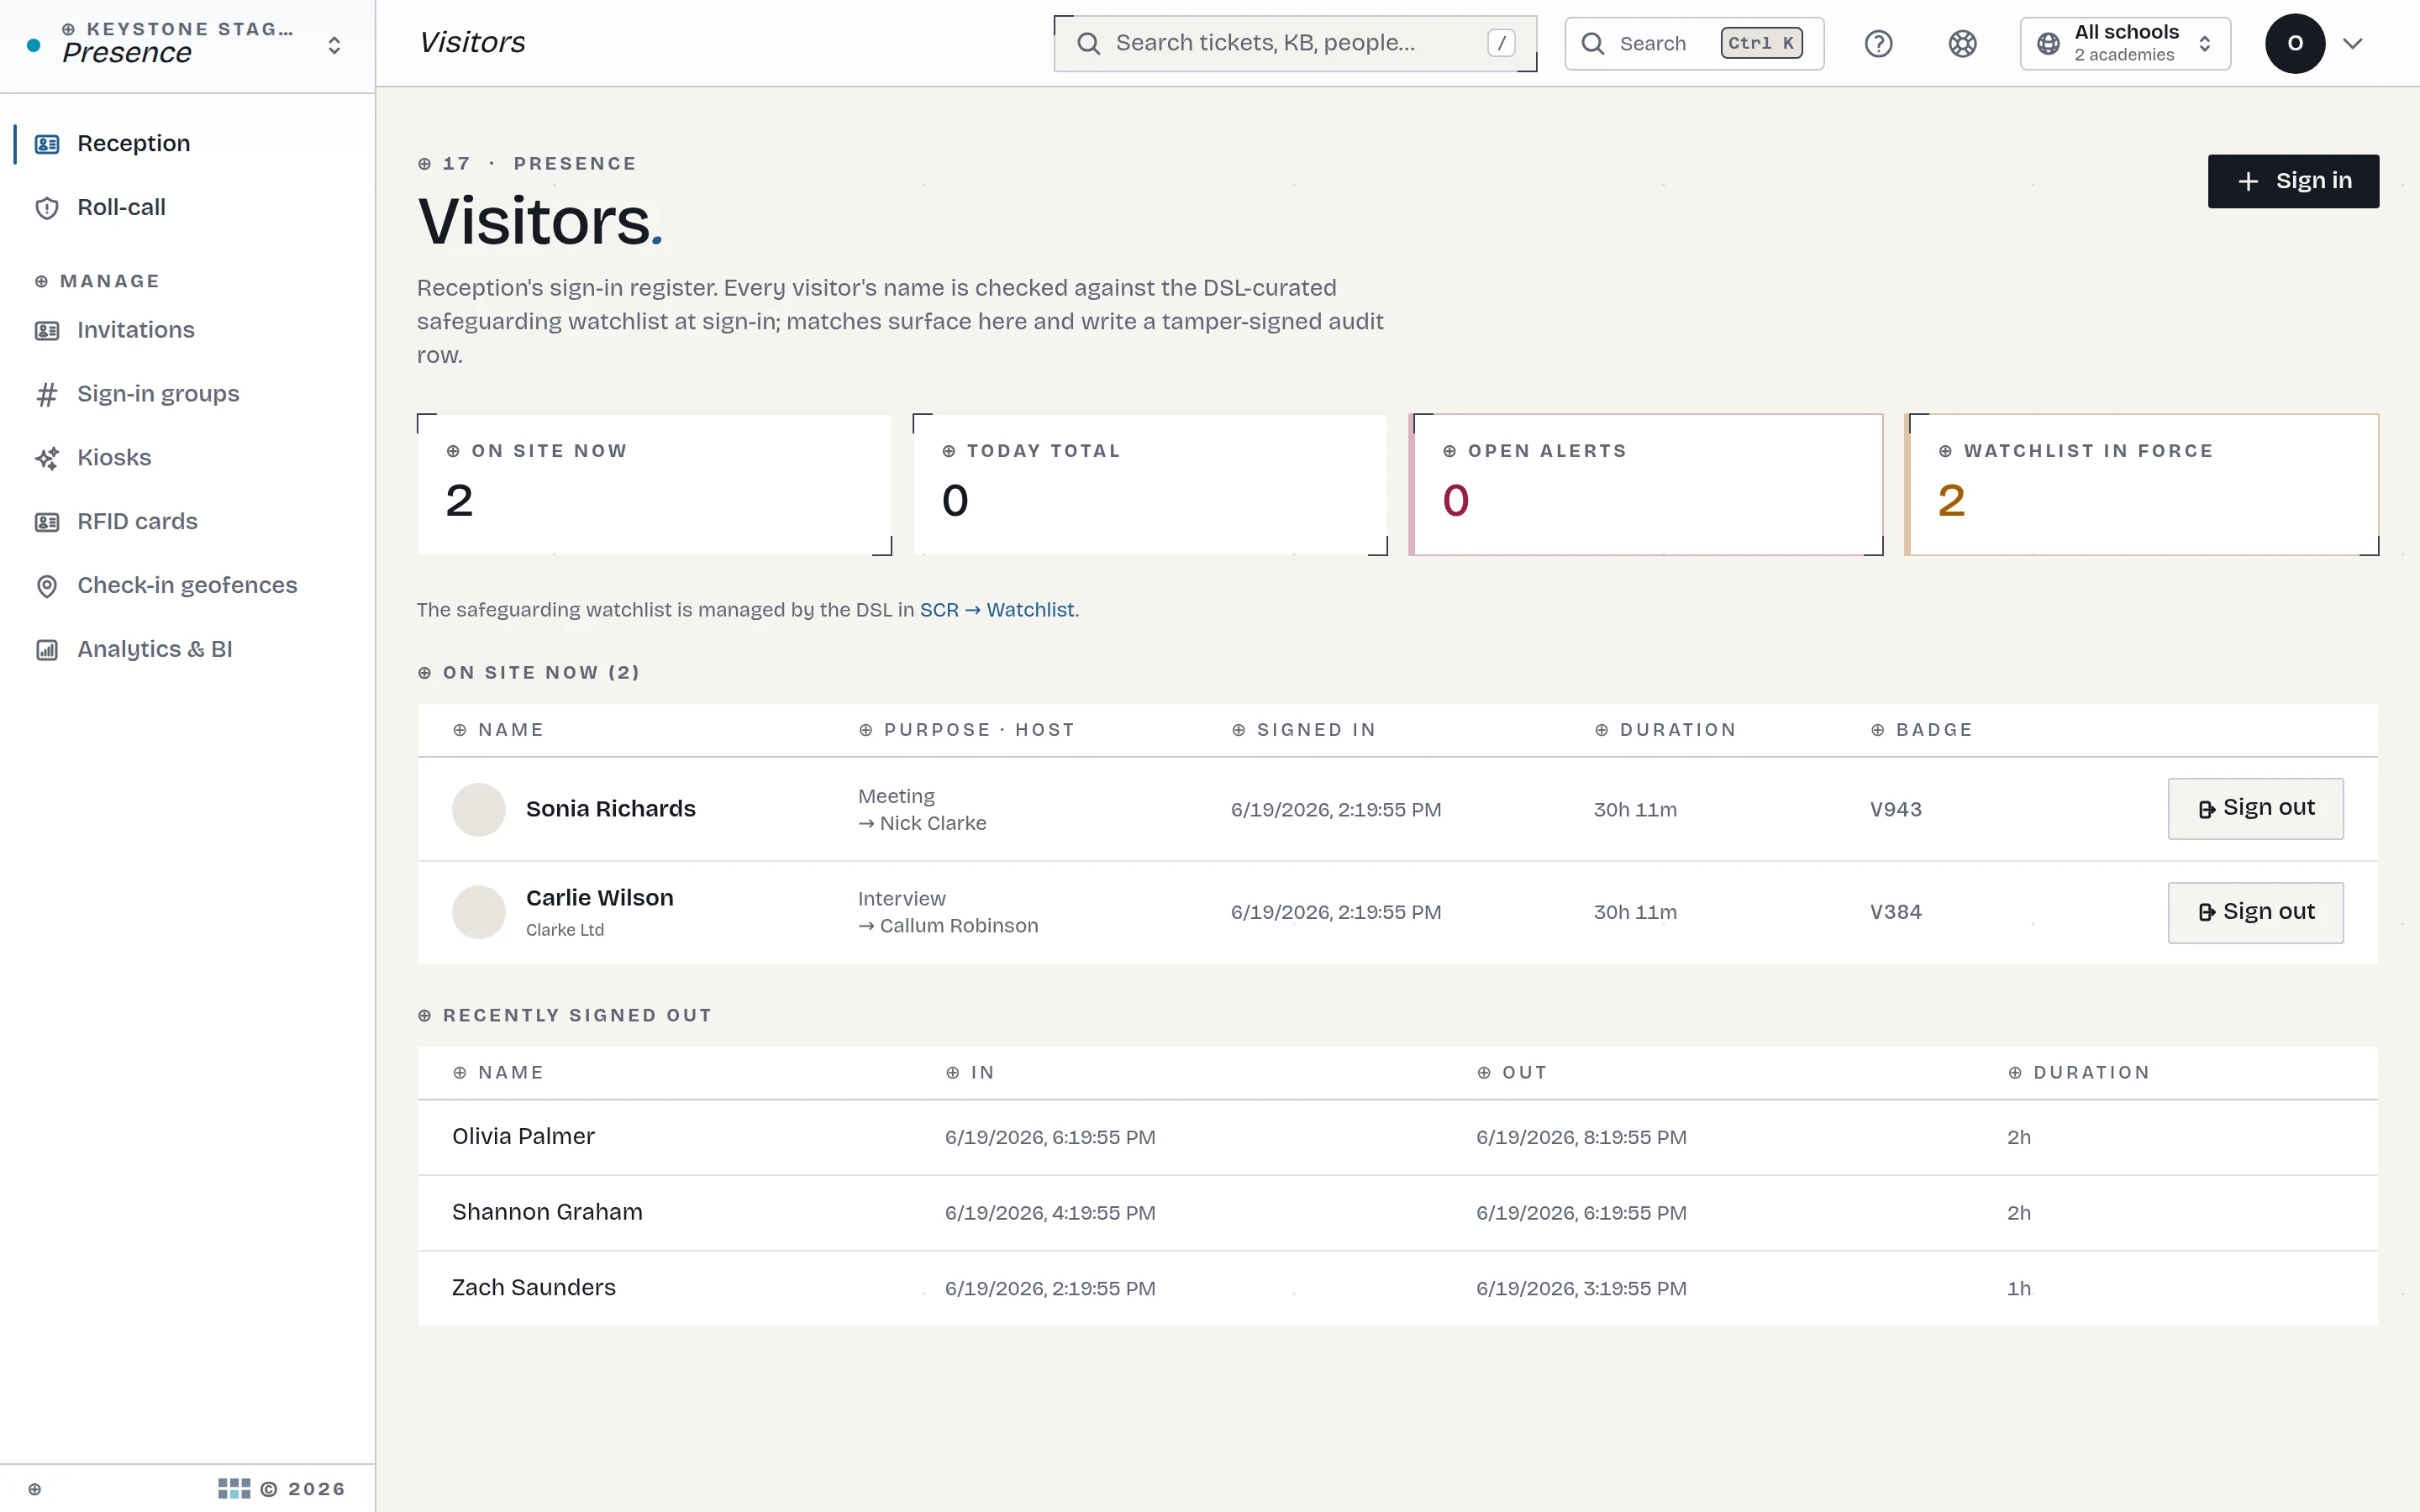Open the support lifebuoy icon

point(1962,43)
